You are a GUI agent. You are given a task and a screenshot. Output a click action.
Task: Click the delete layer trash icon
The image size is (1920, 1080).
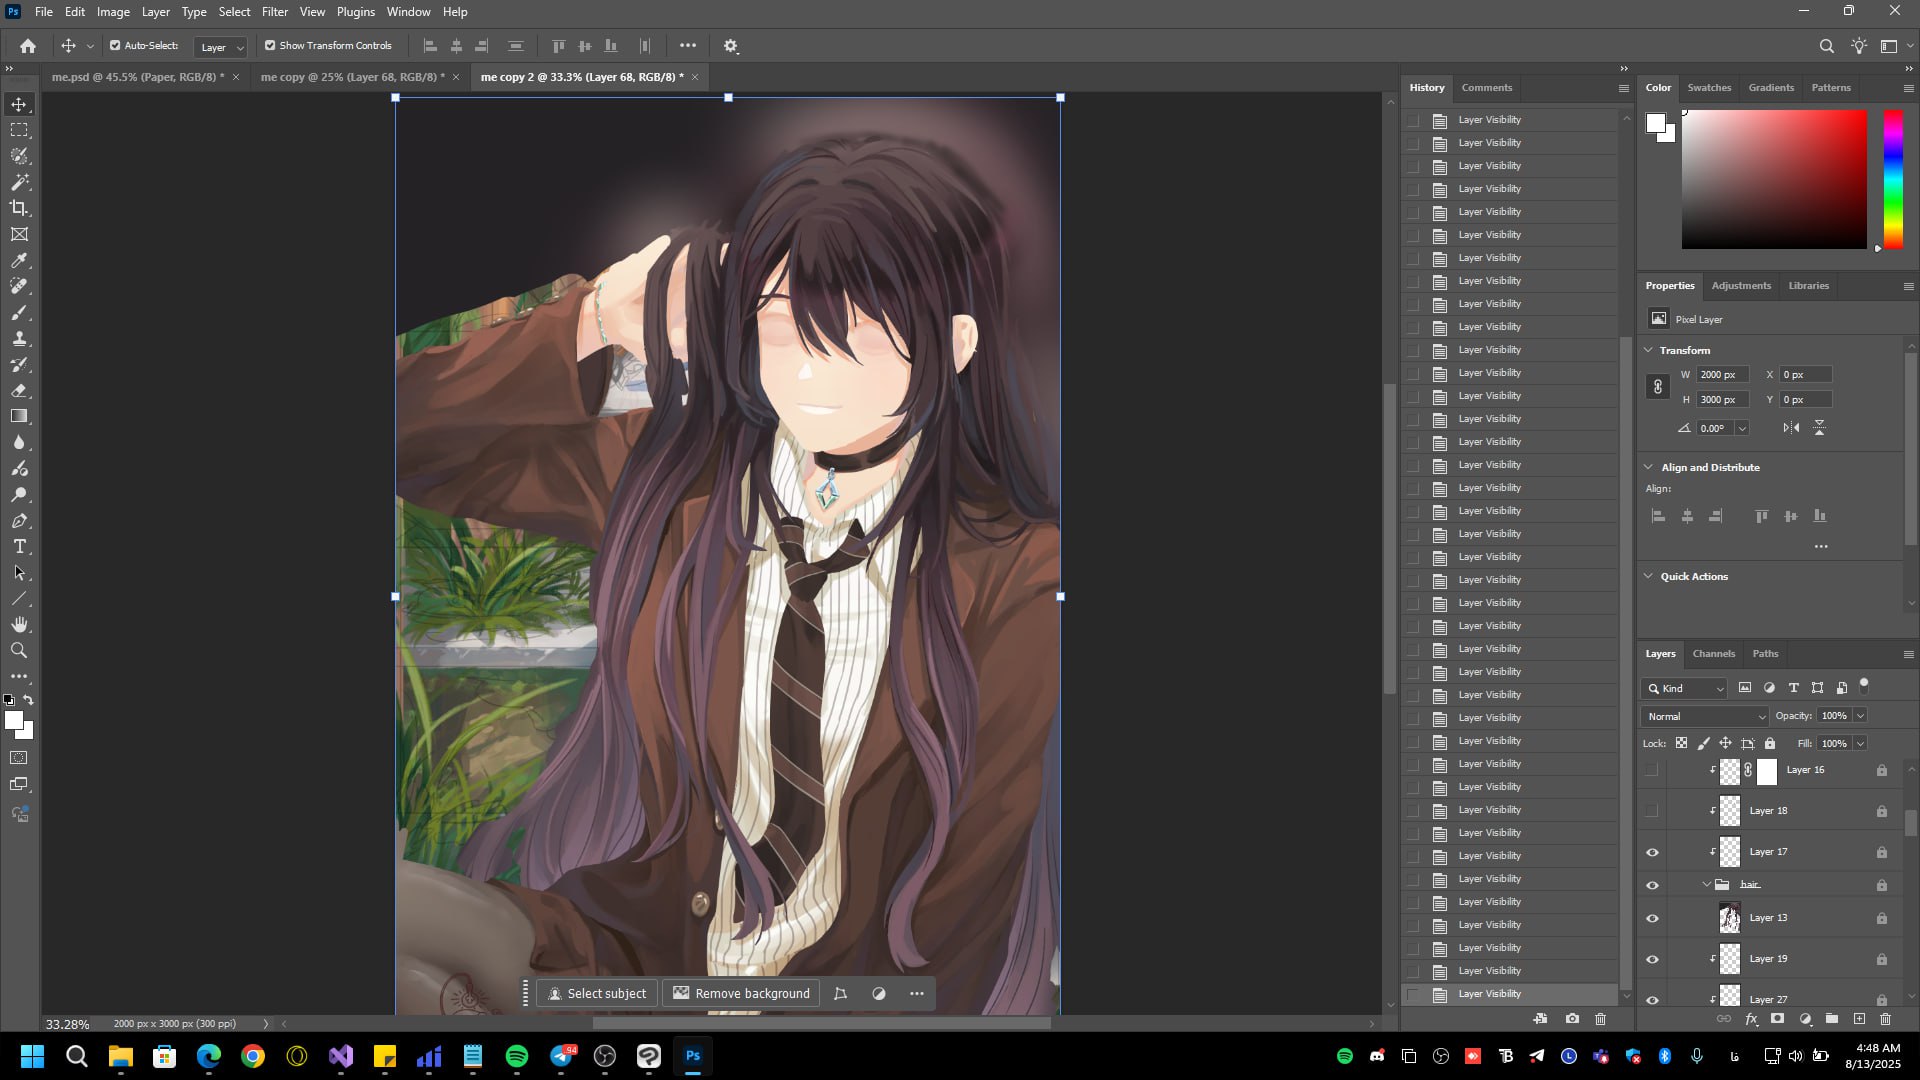coord(1885,1019)
